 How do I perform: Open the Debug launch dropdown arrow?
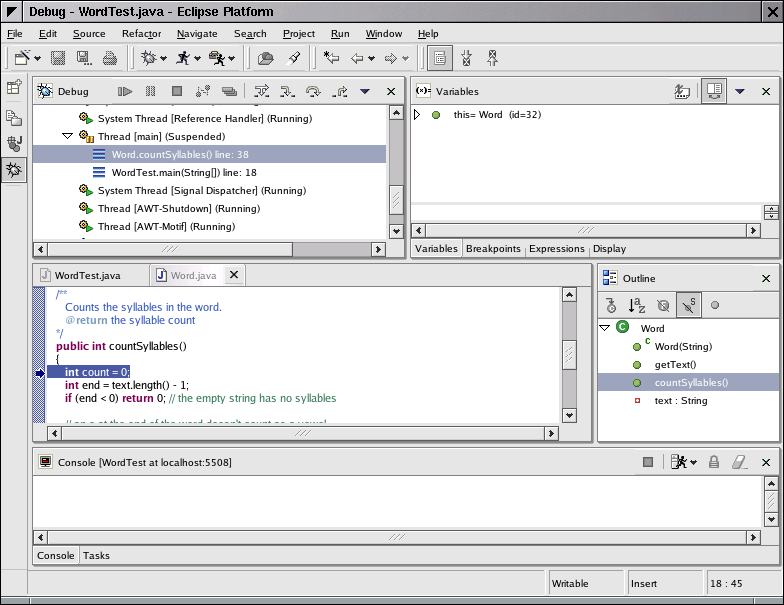pyautogui.click(x=164, y=58)
